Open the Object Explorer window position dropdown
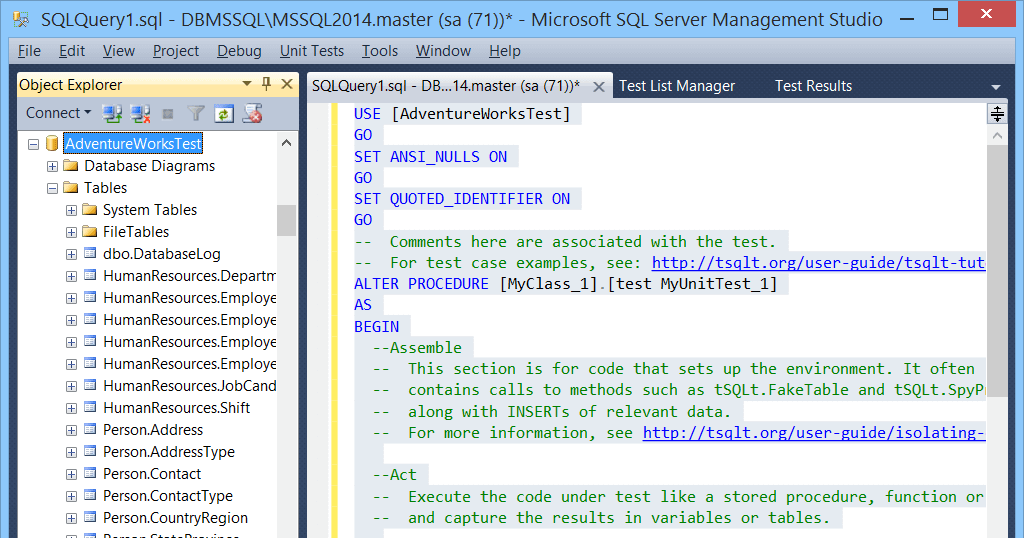Viewport: 1024px width, 538px height. pyautogui.click(x=247, y=84)
